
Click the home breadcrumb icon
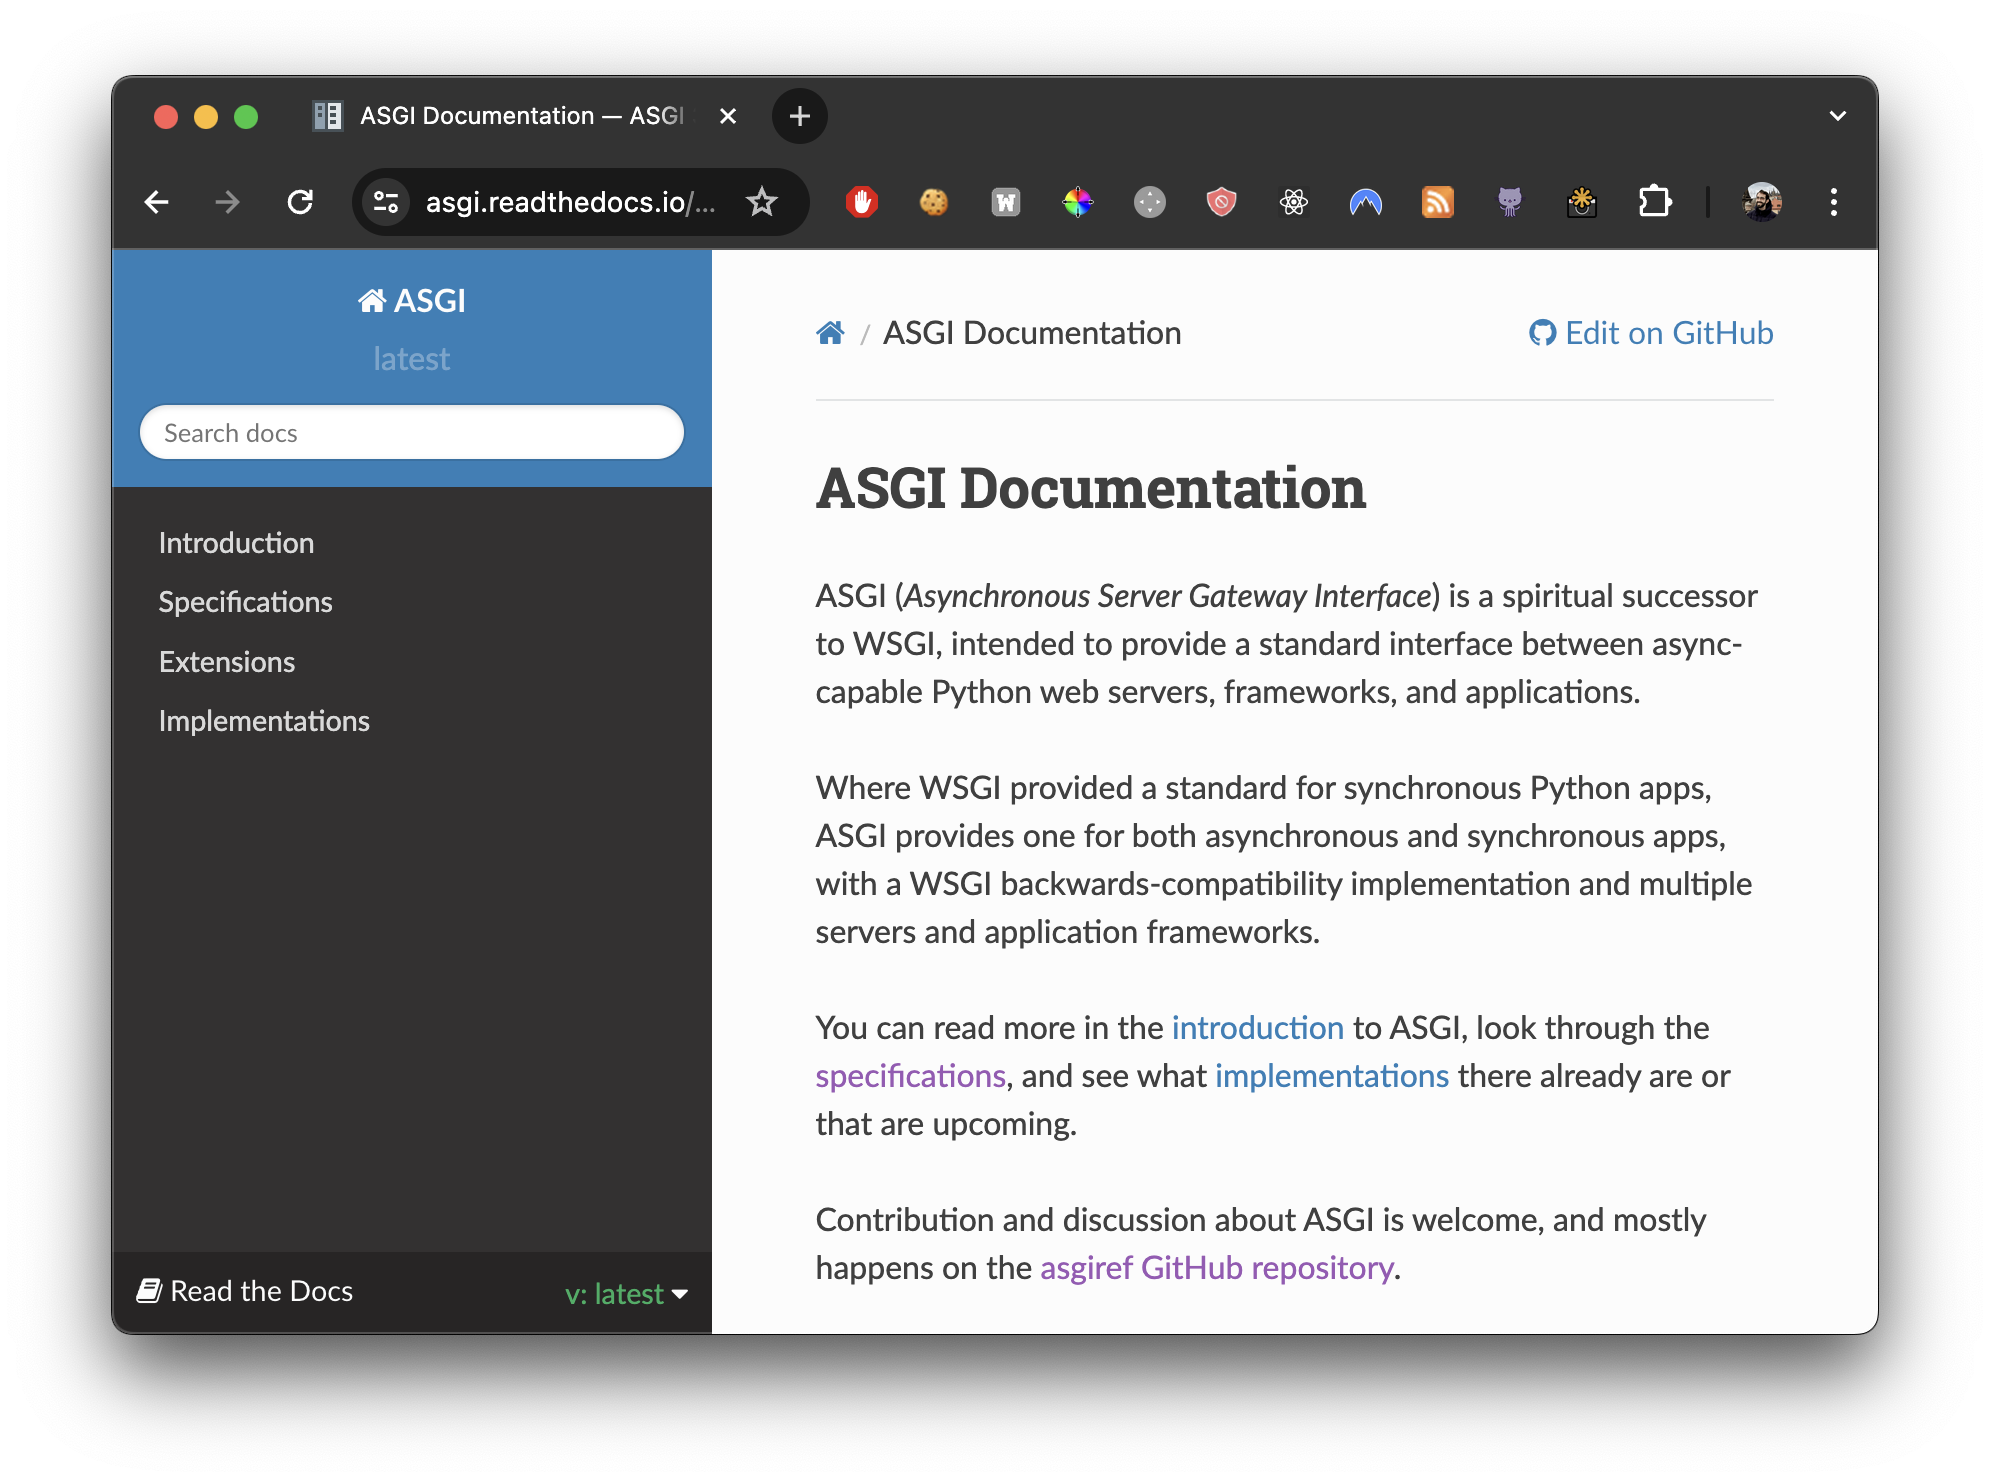coord(830,333)
